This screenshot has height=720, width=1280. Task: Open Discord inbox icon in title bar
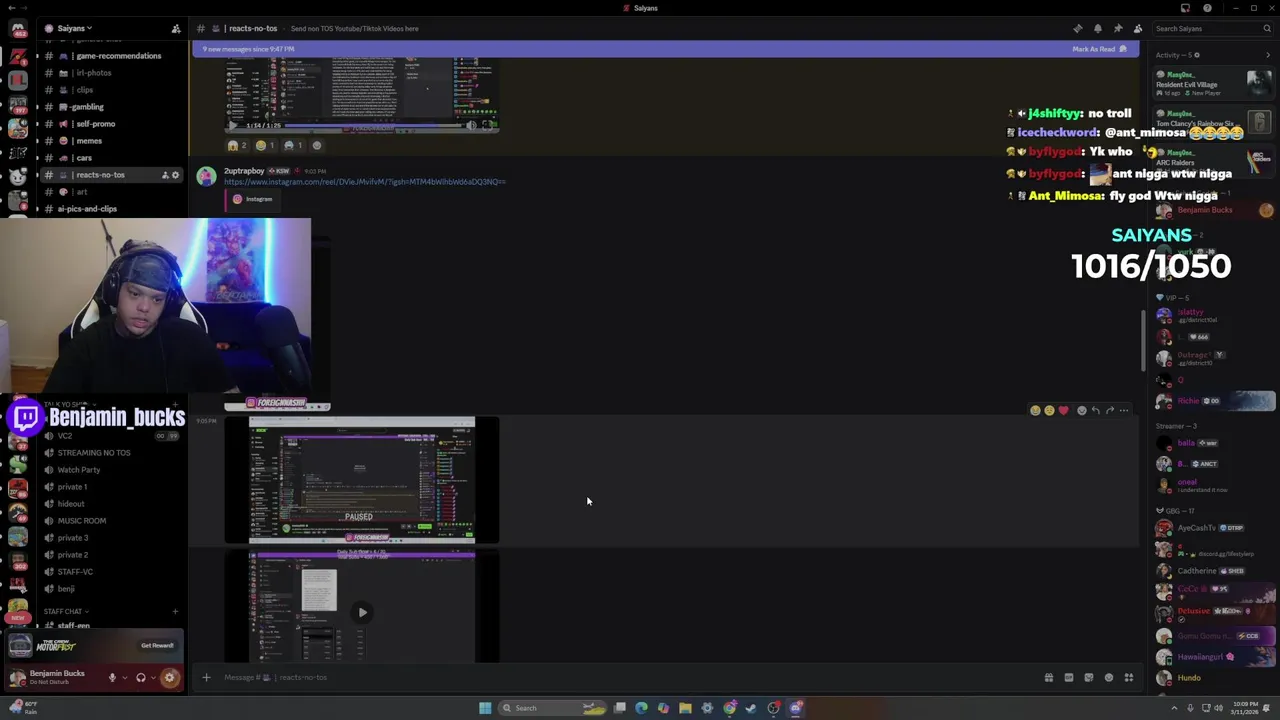pyautogui.click(x=1185, y=8)
